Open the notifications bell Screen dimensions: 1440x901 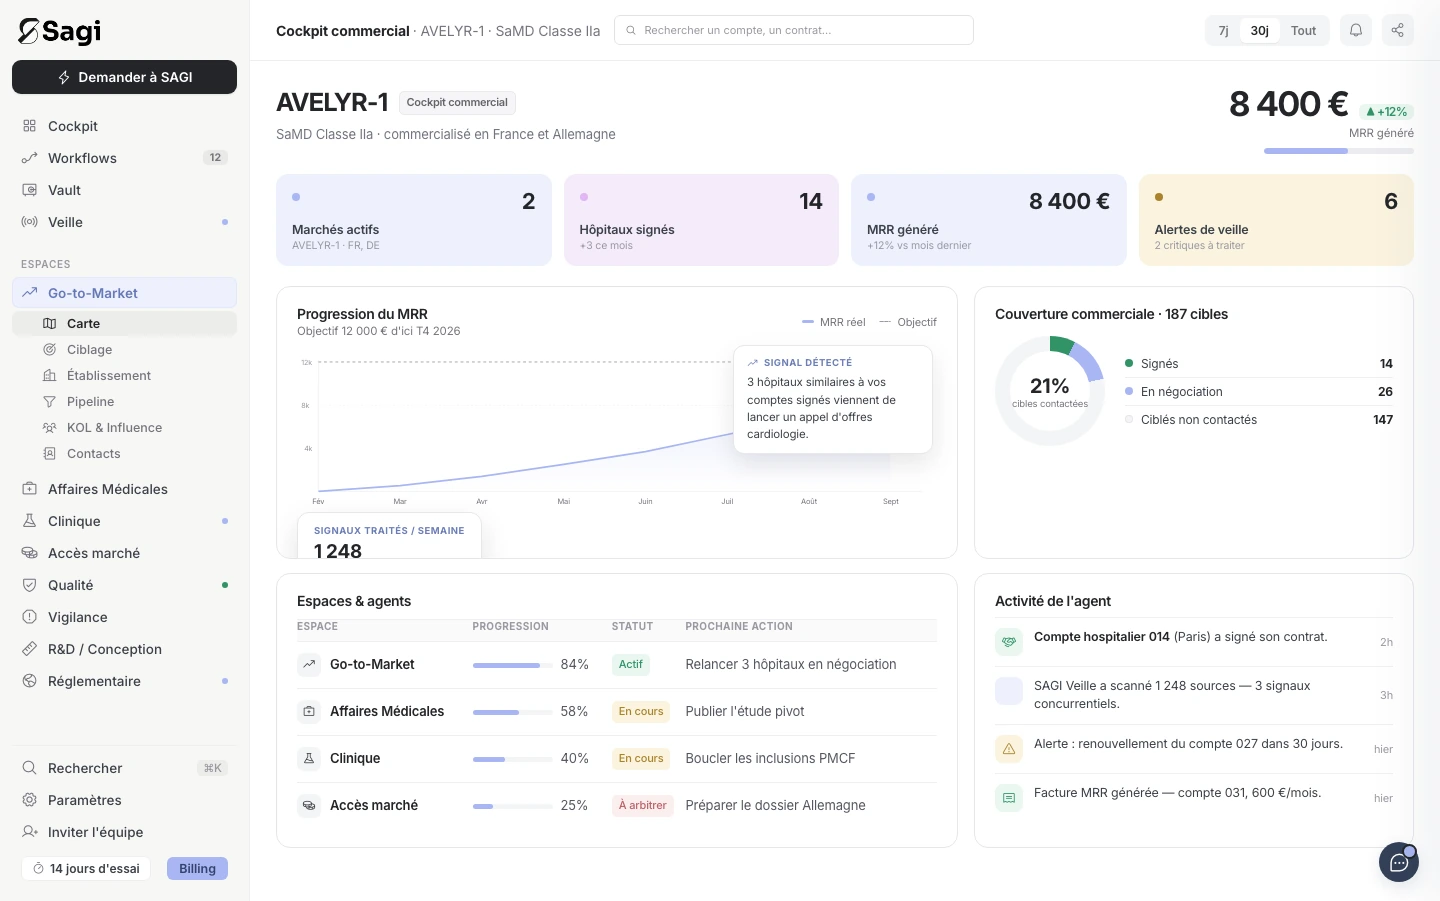point(1356,30)
